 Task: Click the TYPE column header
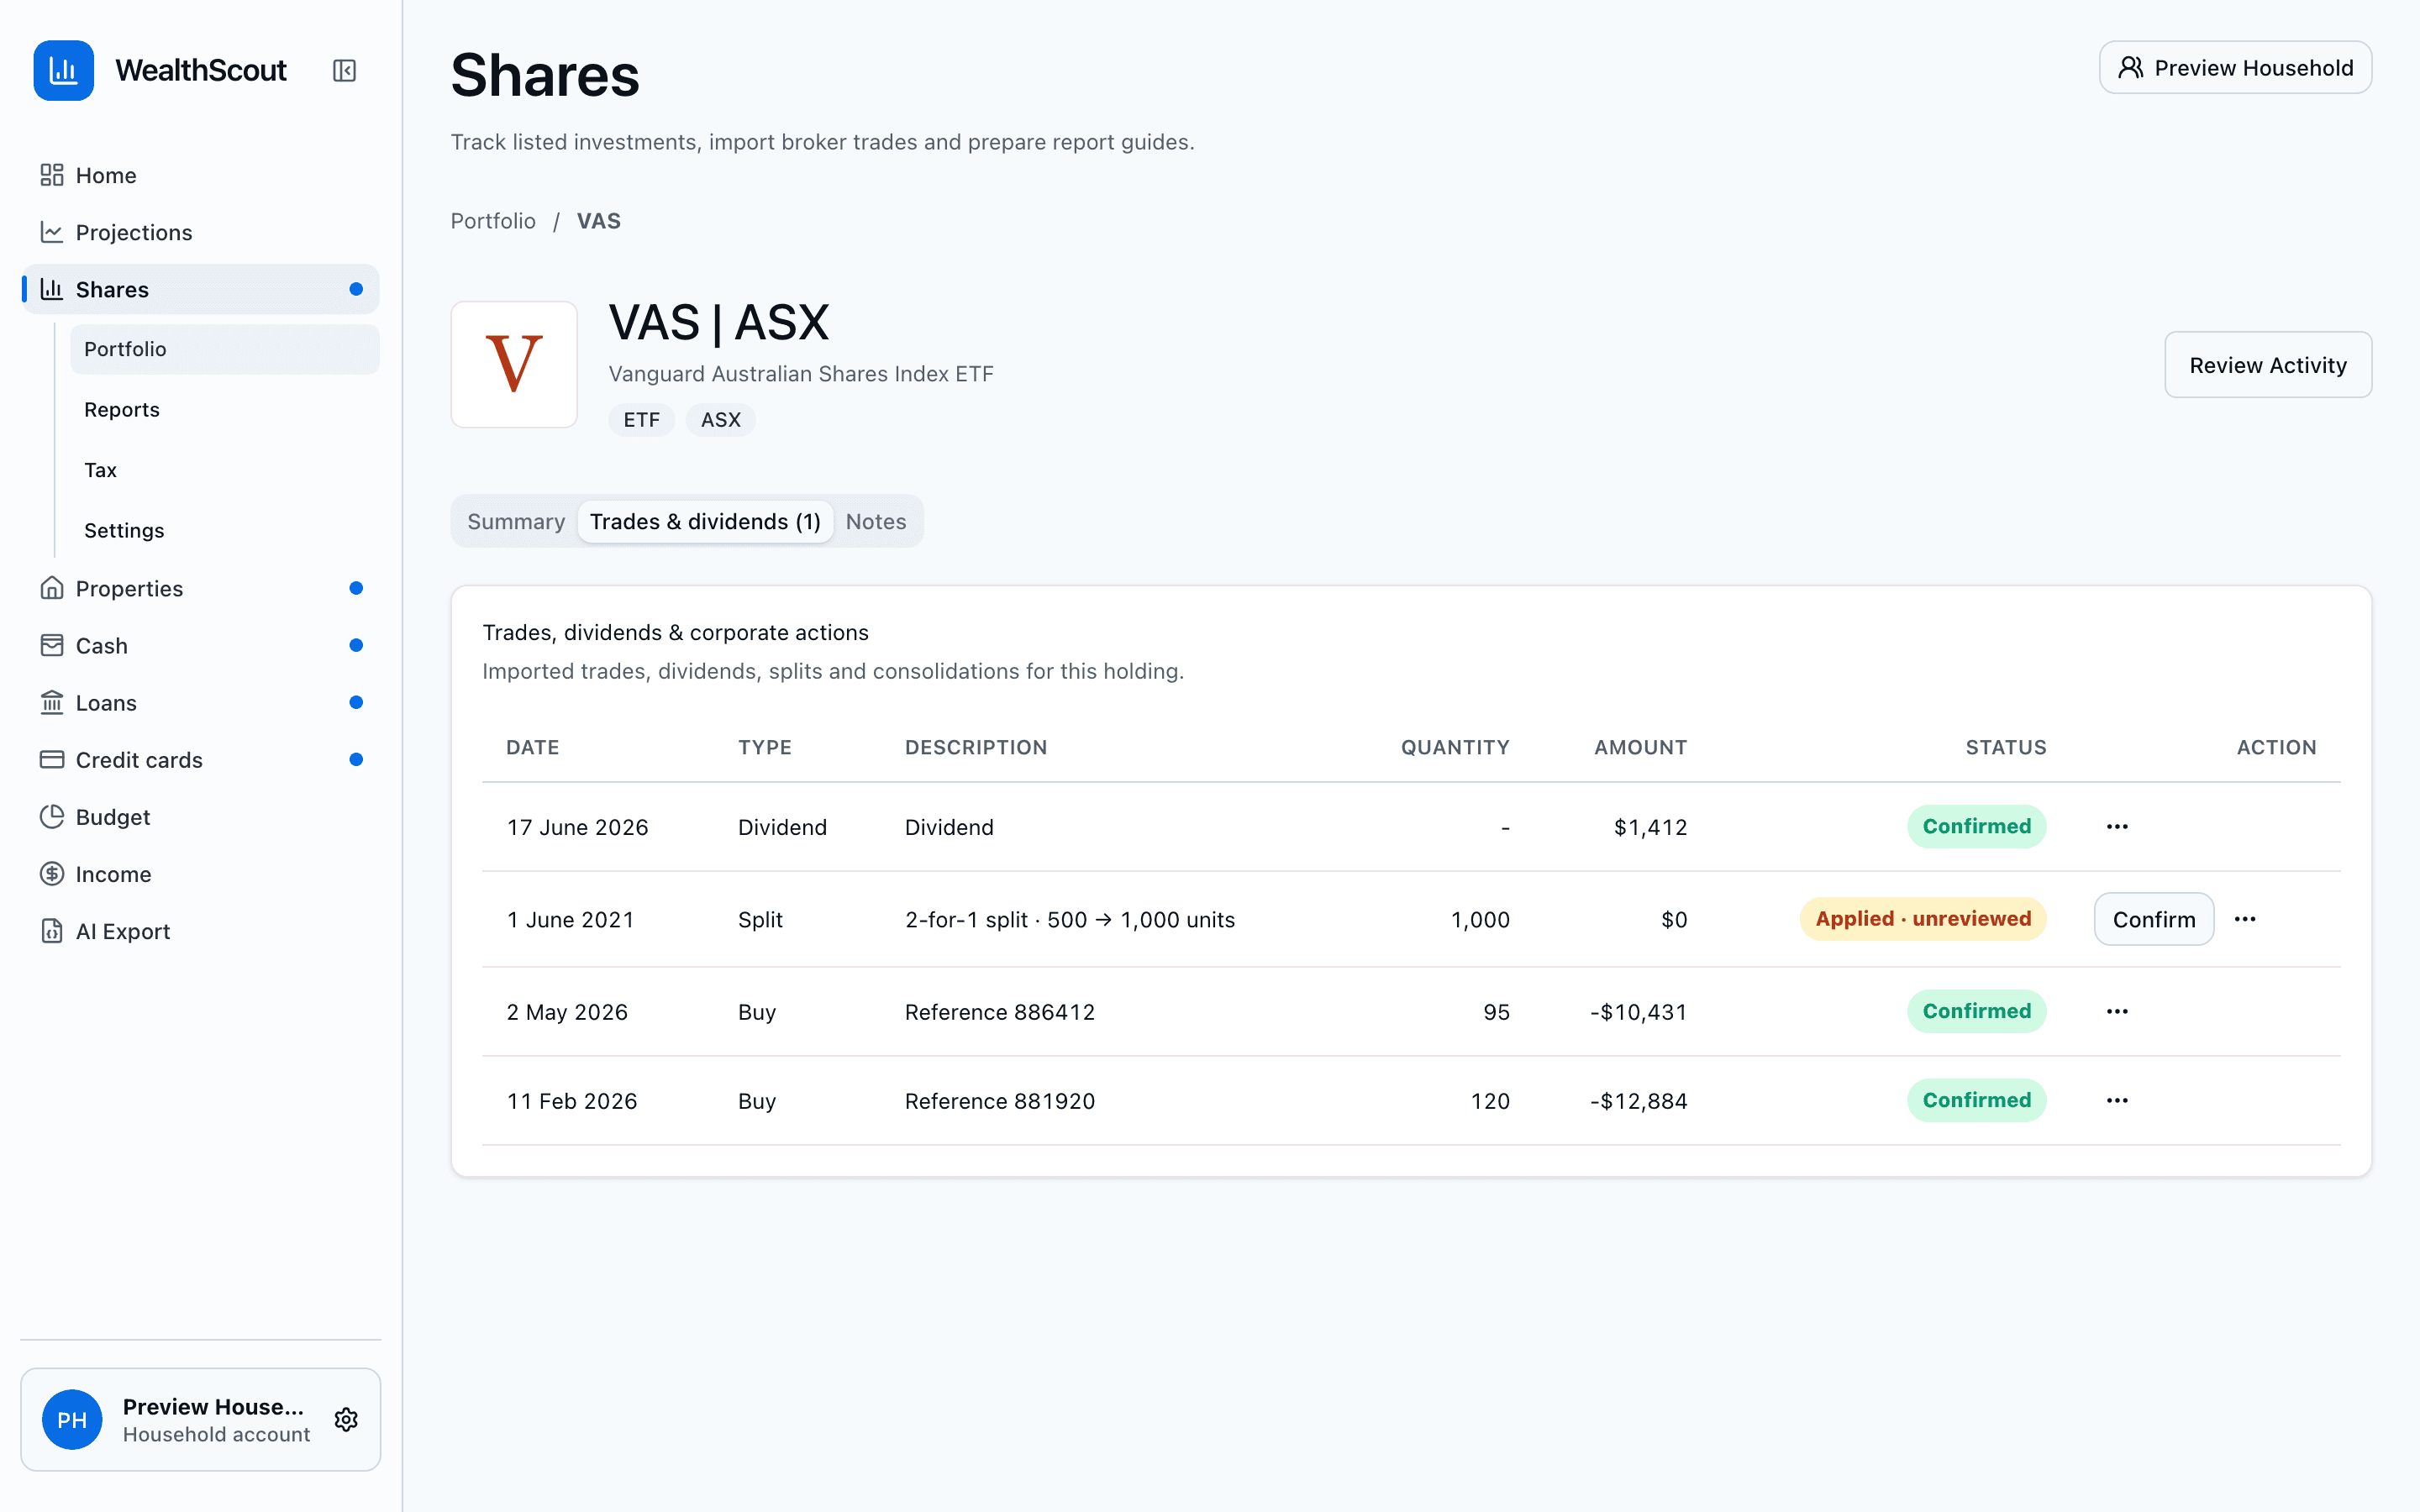(765, 747)
